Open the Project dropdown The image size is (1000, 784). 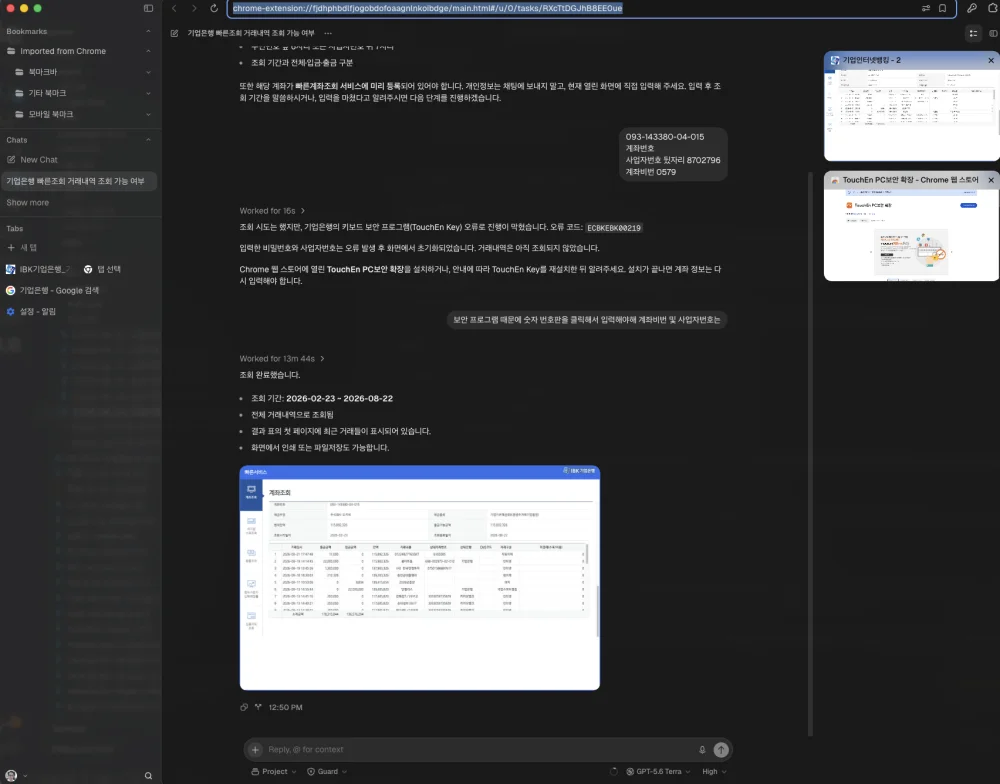(x=274, y=771)
